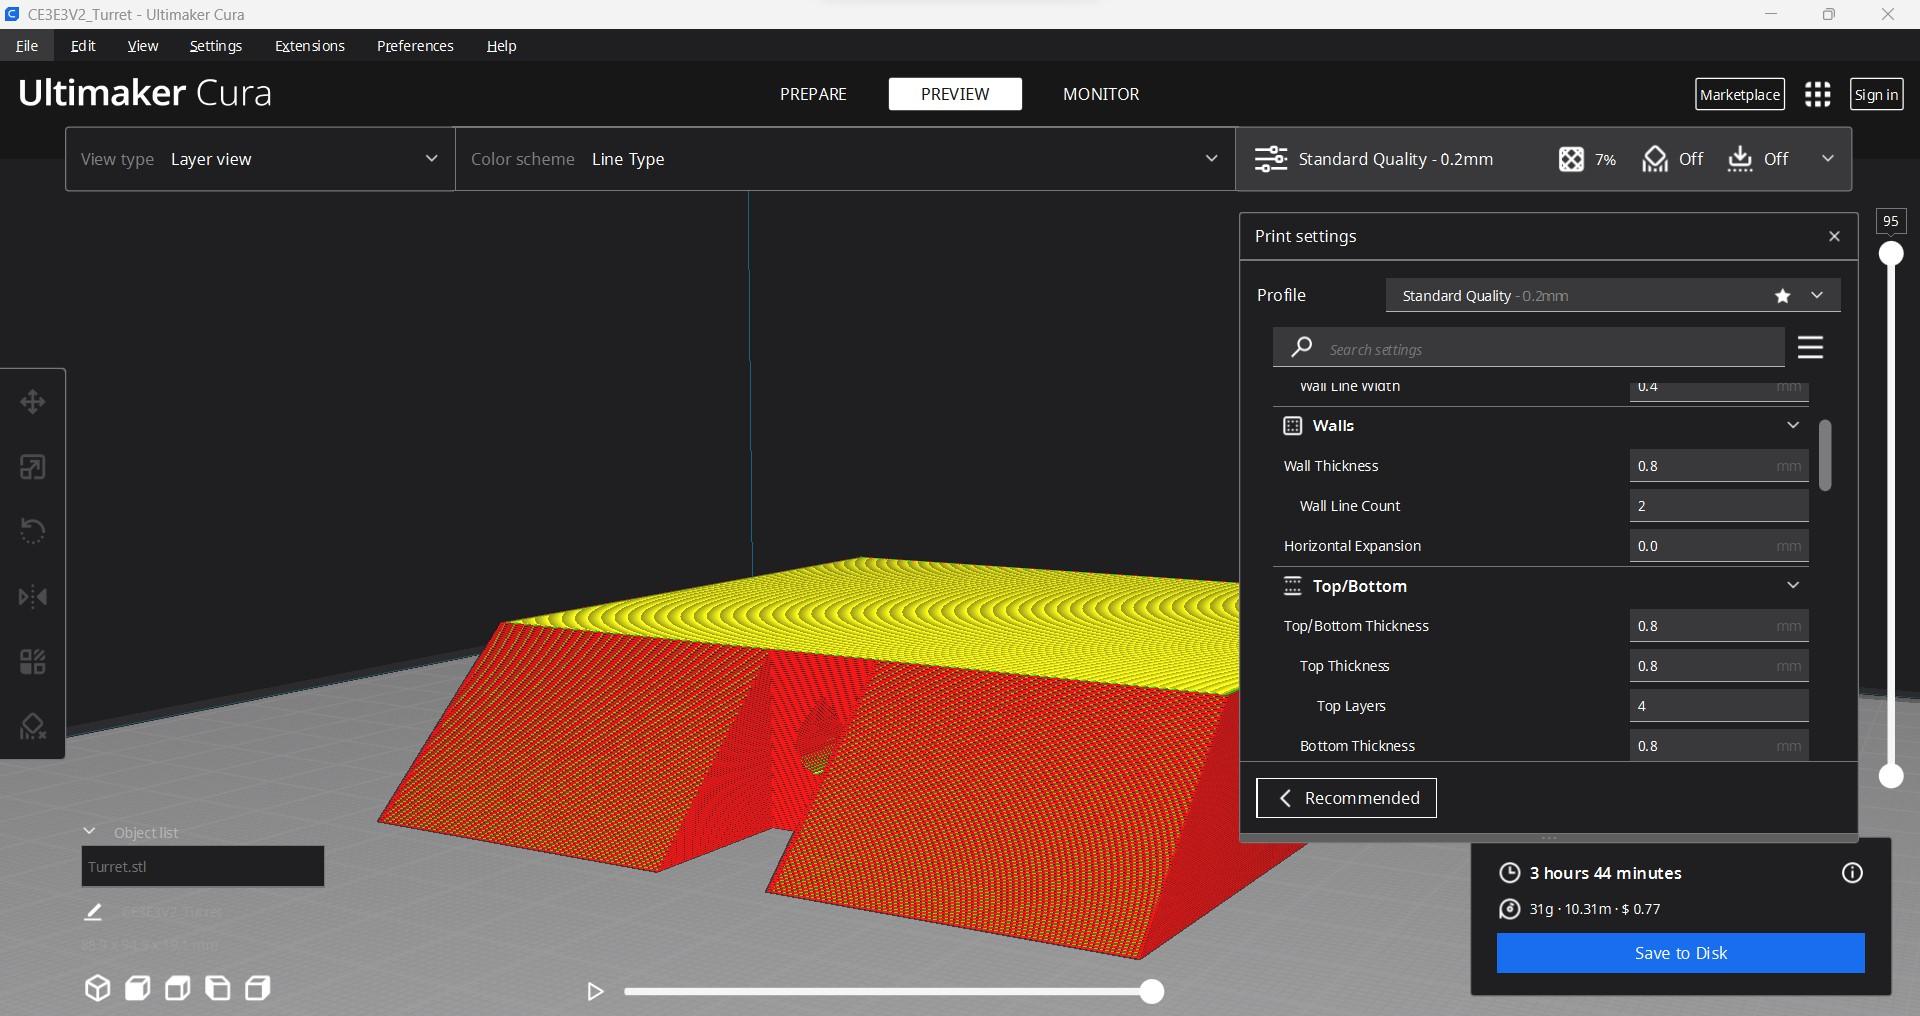Switch to 3D perspective camera view
1920x1016 pixels.
97,989
